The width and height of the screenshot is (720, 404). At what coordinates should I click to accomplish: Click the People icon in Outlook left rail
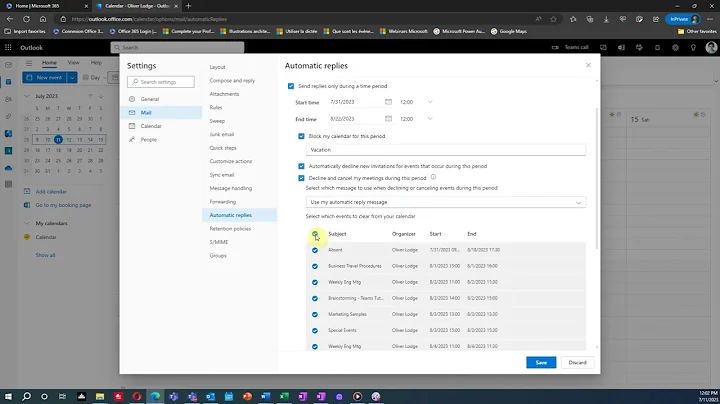(8, 99)
